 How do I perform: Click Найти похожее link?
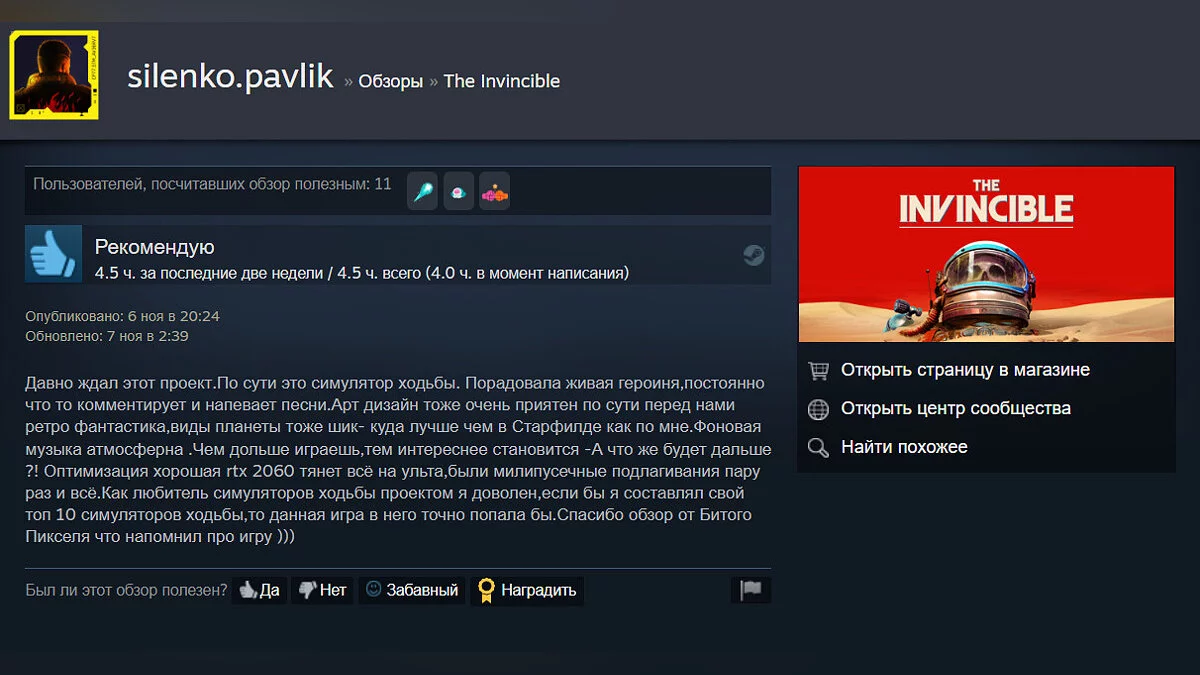click(x=904, y=447)
